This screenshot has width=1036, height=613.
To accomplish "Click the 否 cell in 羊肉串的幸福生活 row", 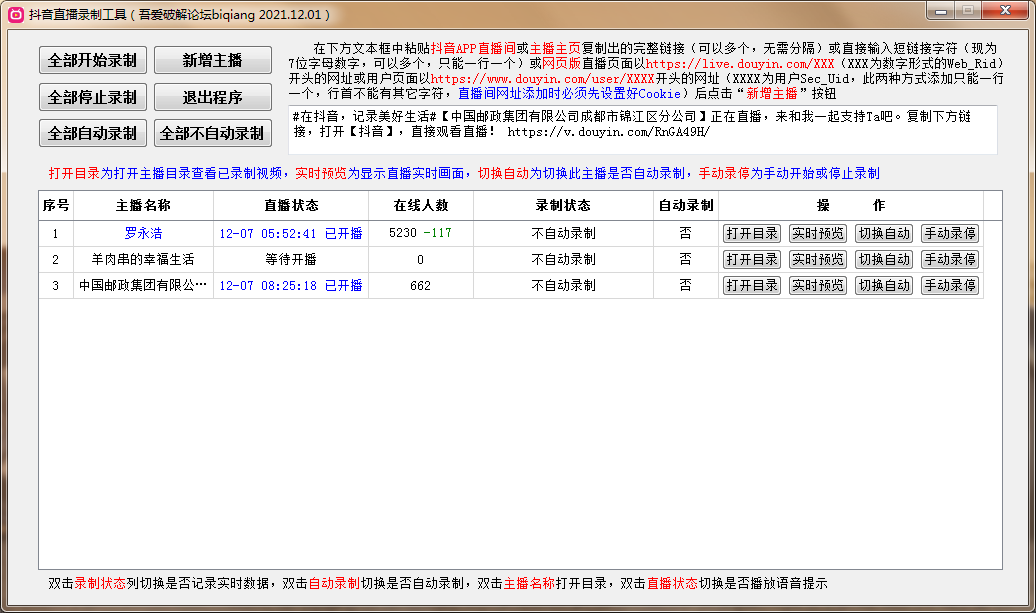I will [x=686, y=260].
